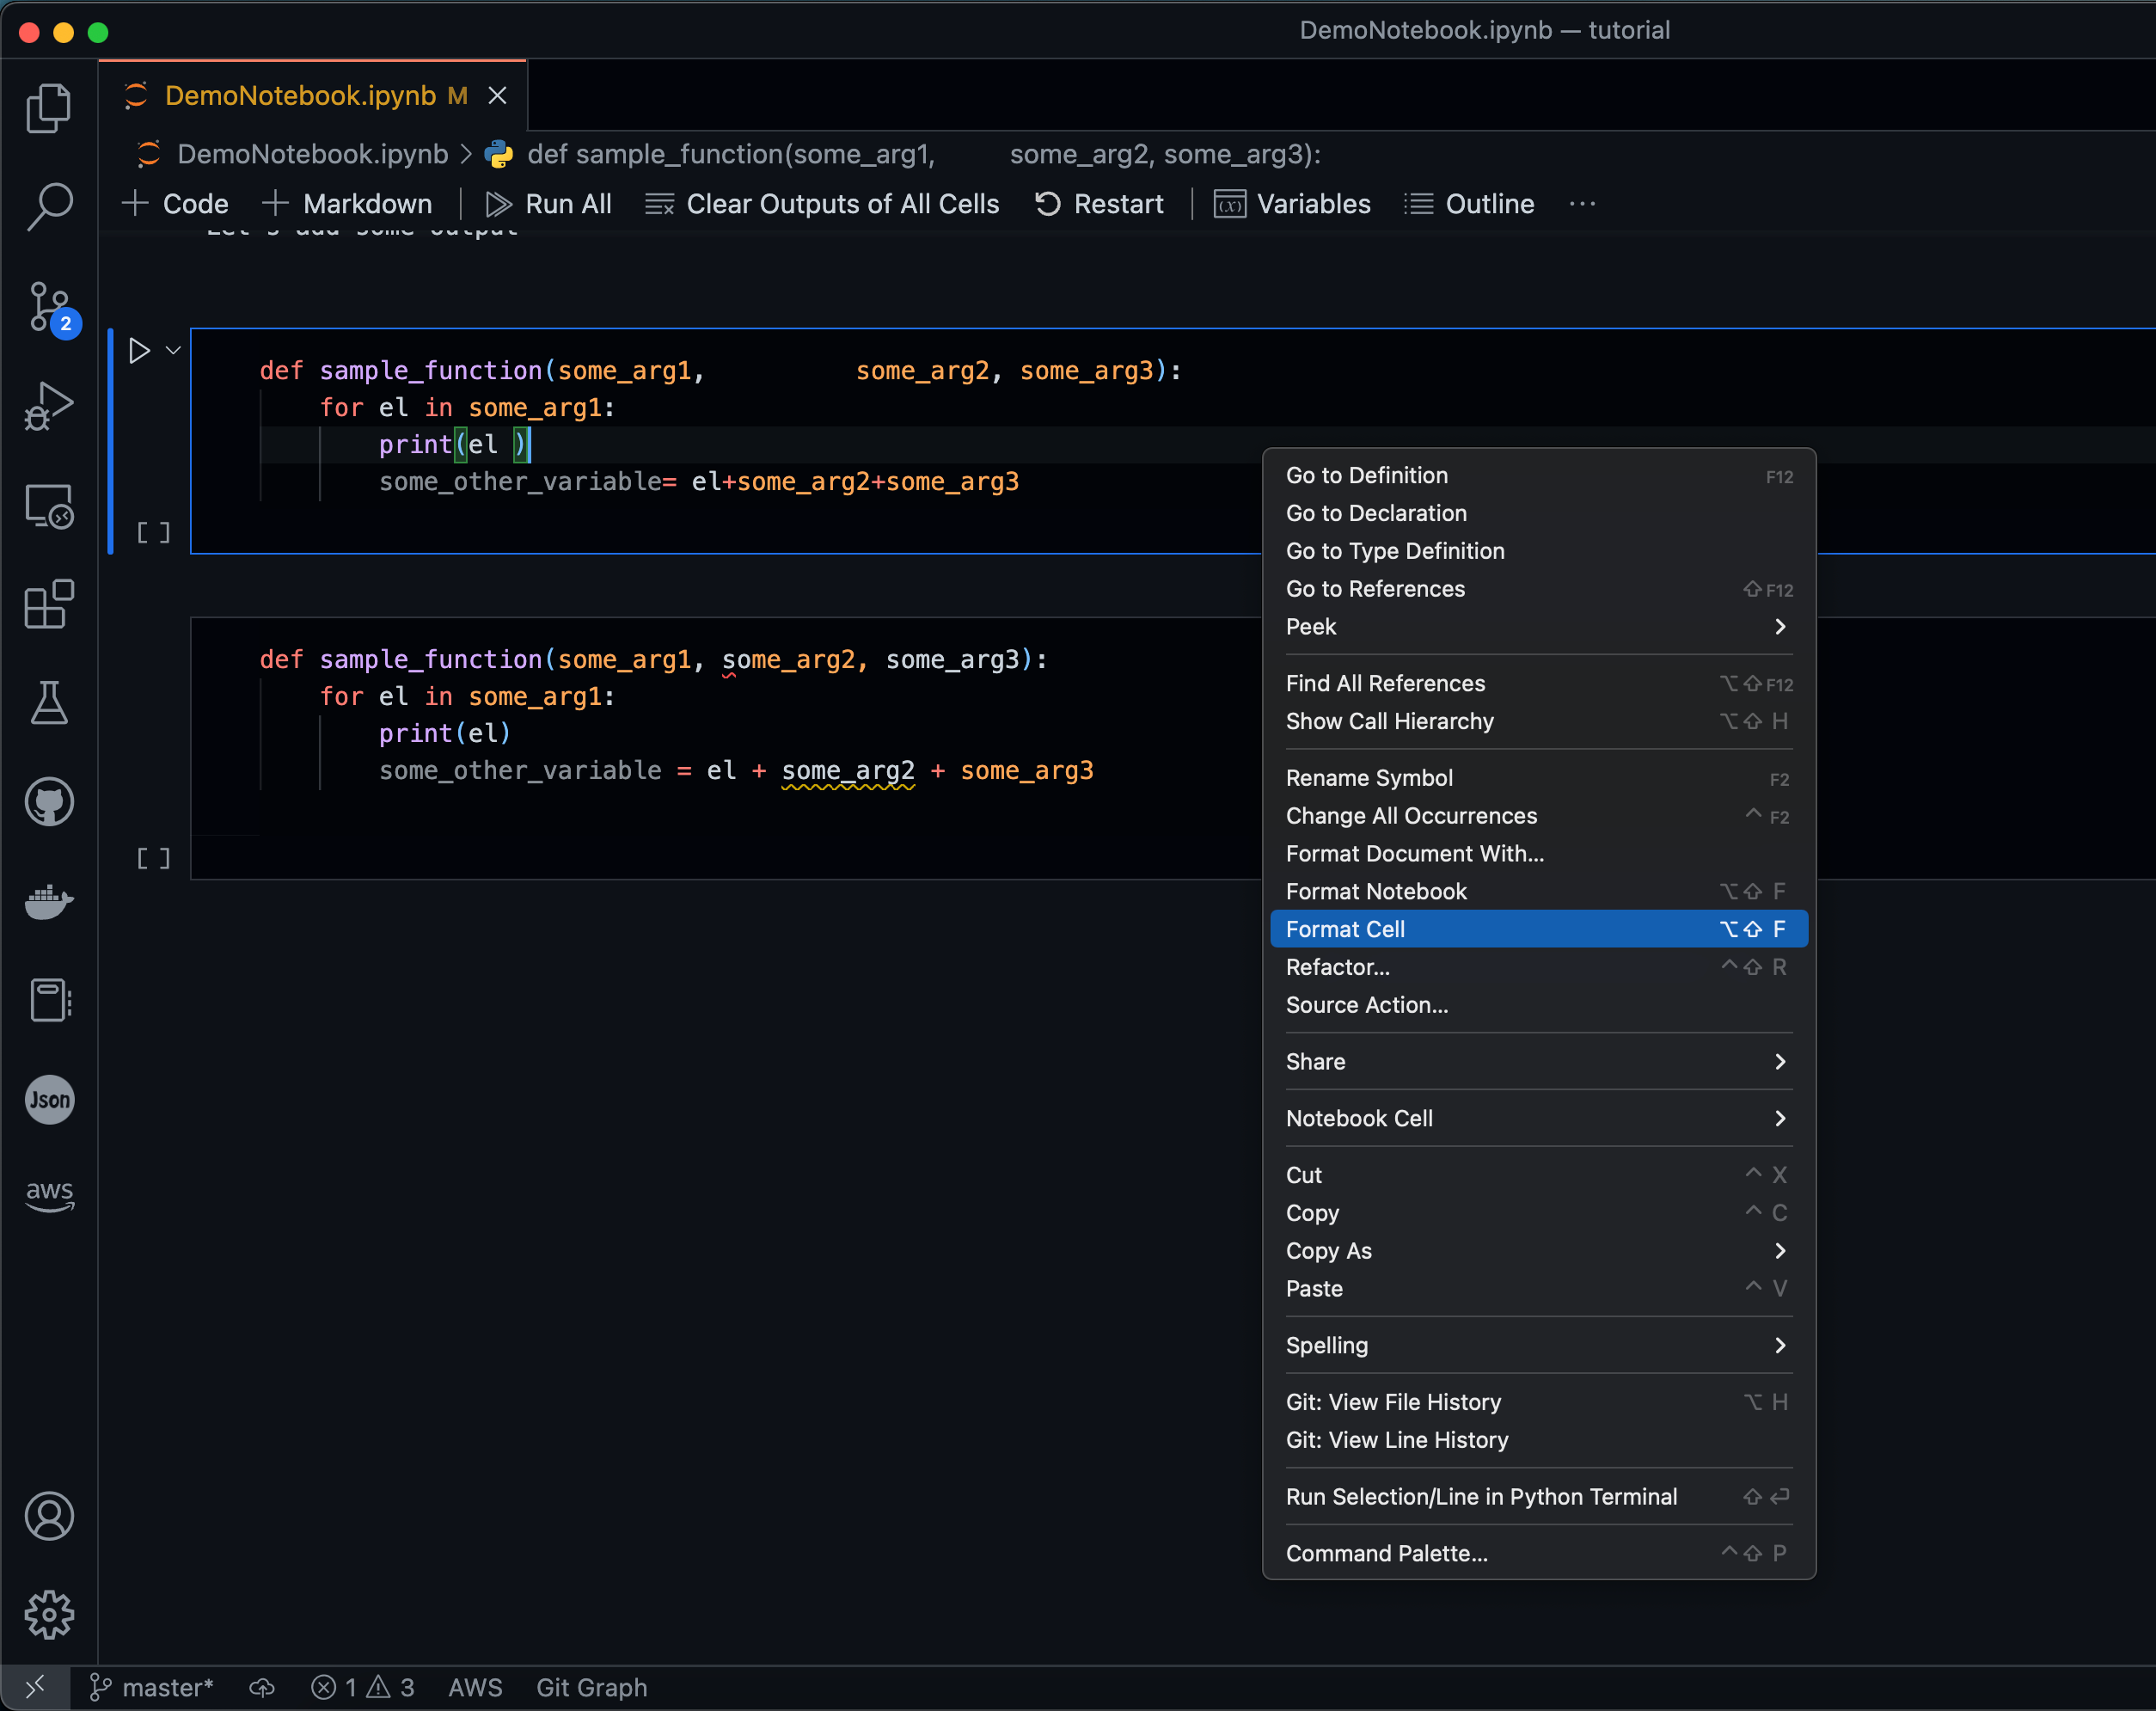Open Command Palette... from context menu
Viewport: 2156px width, 1711px height.
click(1539, 1553)
